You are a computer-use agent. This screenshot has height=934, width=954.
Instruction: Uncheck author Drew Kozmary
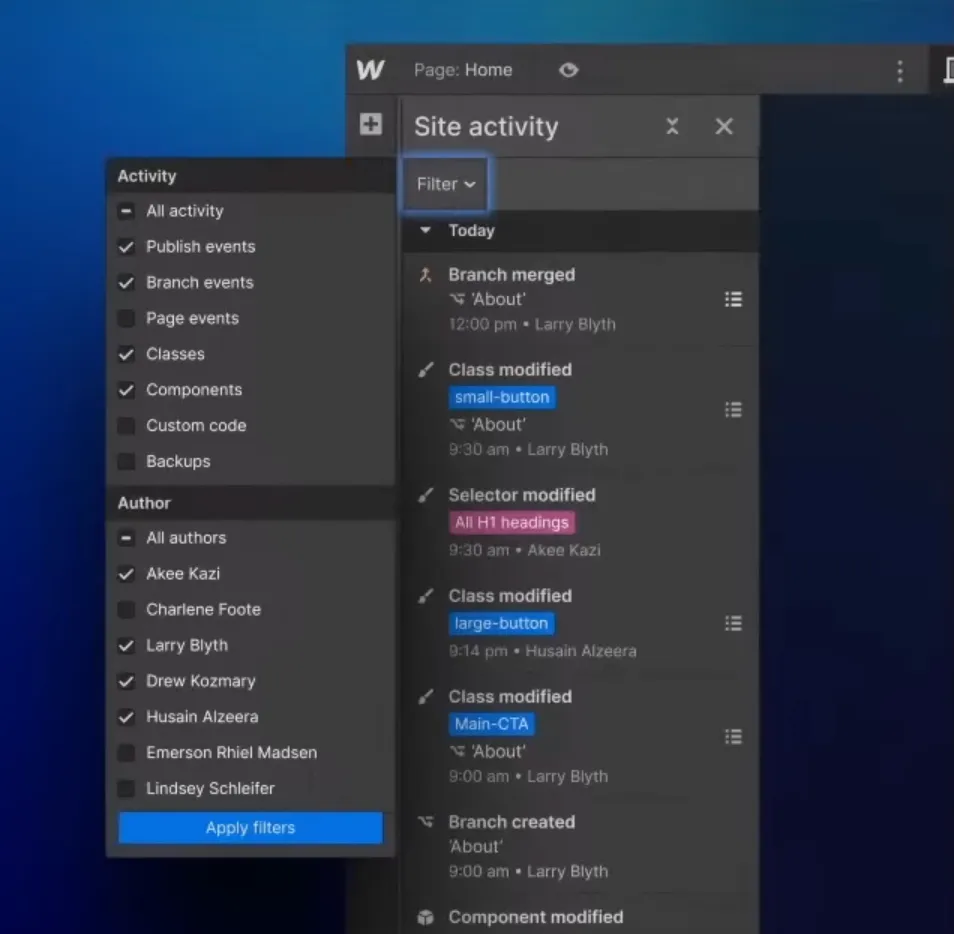coord(126,681)
